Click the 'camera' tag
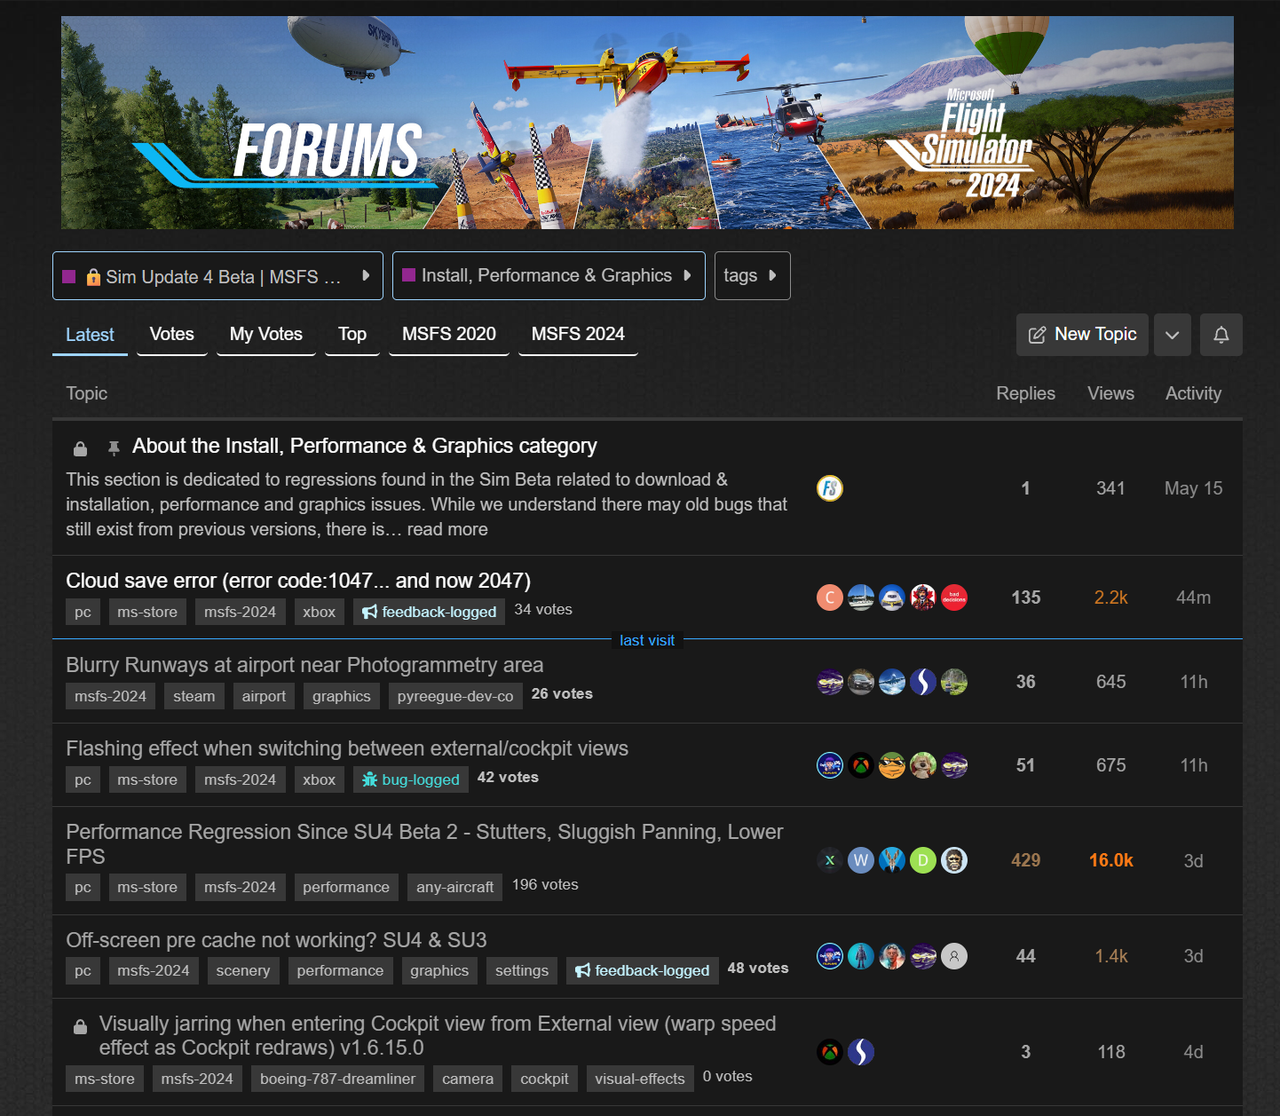 (468, 1078)
